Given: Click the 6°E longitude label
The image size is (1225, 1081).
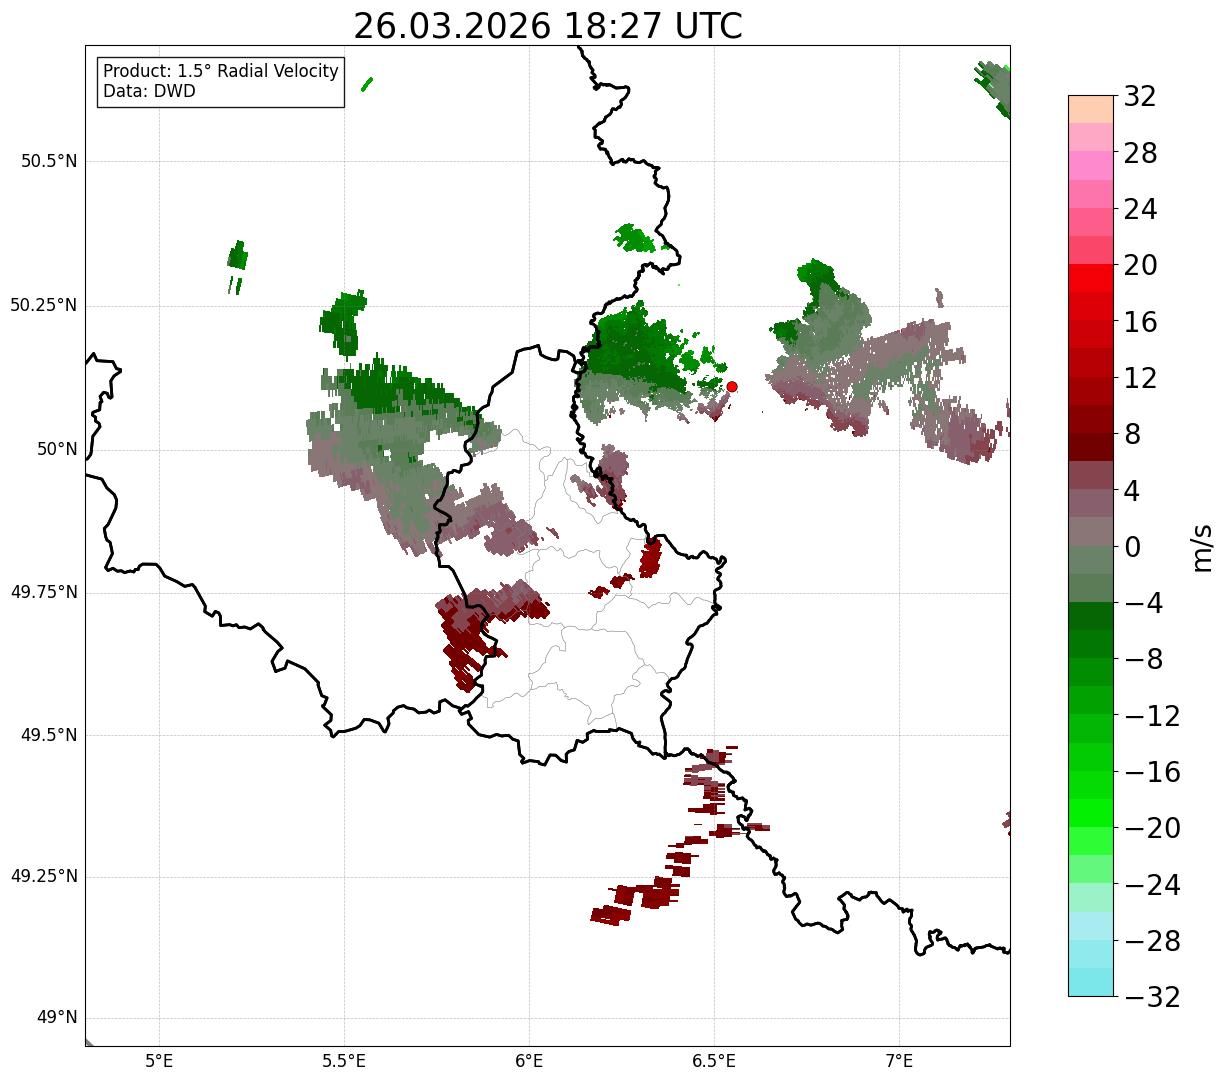Looking at the screenshot, I should coord(529,1060).
